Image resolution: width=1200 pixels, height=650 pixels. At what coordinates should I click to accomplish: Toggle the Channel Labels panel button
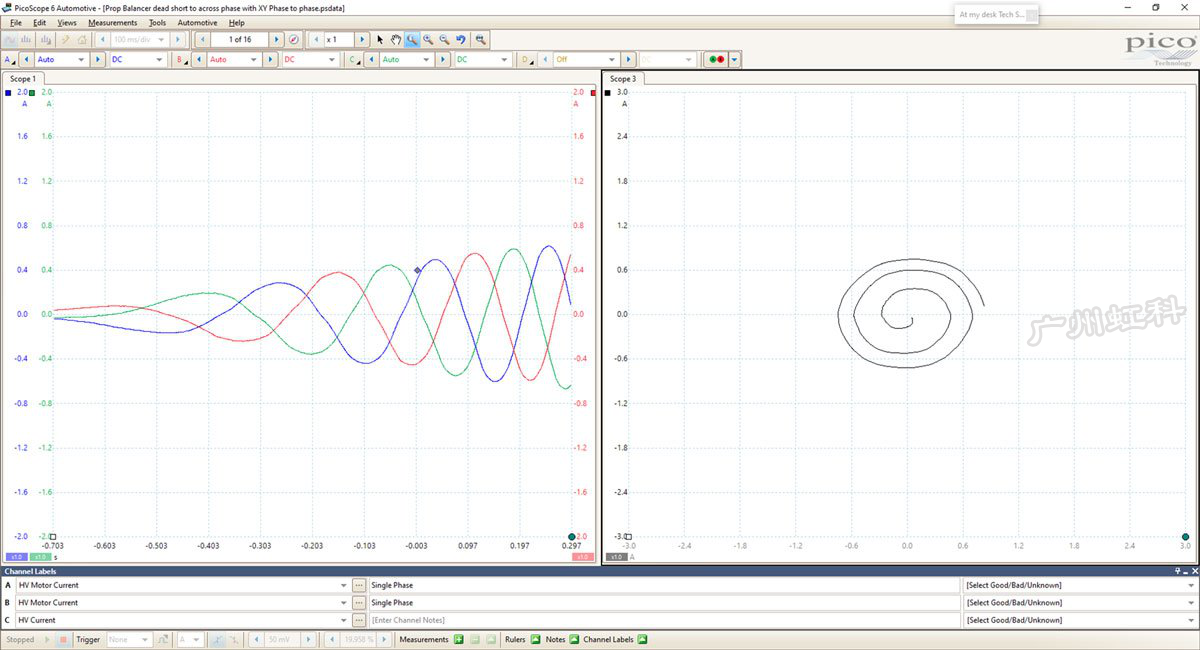(x=642, y=640)
